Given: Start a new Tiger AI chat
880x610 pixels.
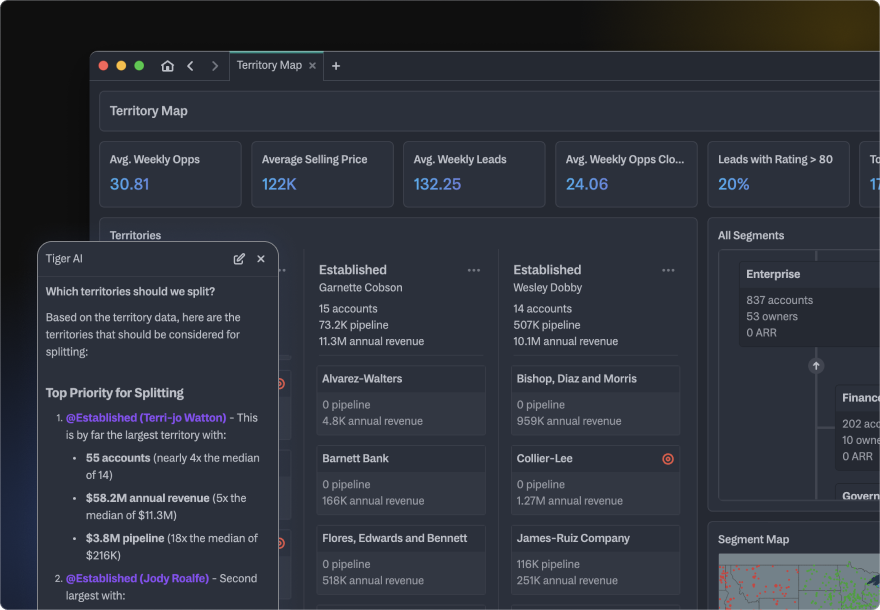Looking at the screenshot, I should tap(239, 259).
